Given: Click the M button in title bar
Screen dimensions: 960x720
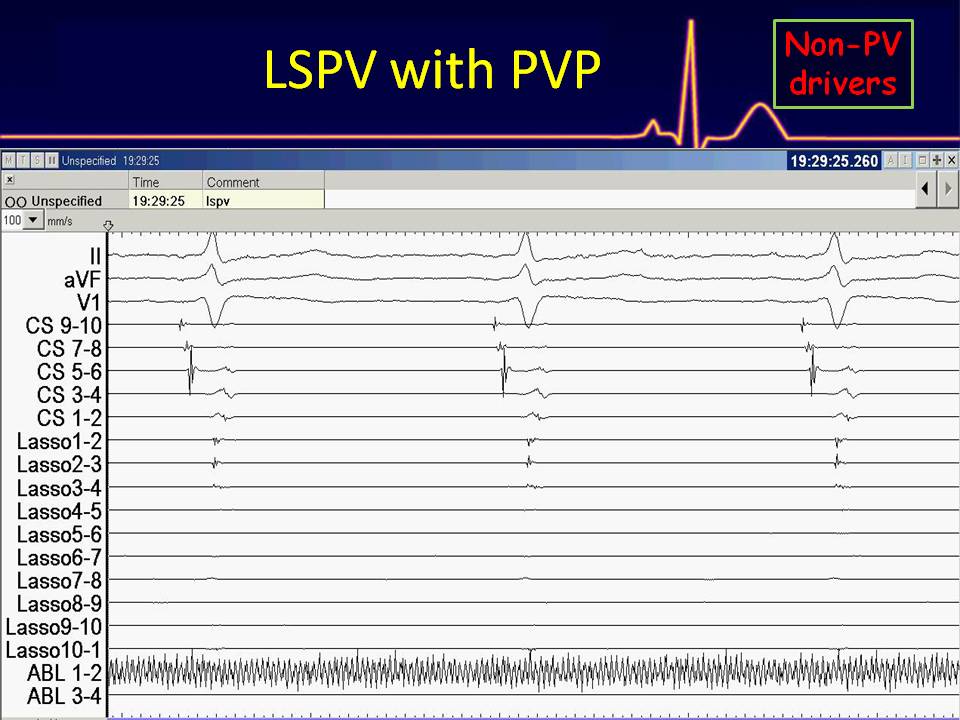Looking at the screenshot, I should [9, 161].
